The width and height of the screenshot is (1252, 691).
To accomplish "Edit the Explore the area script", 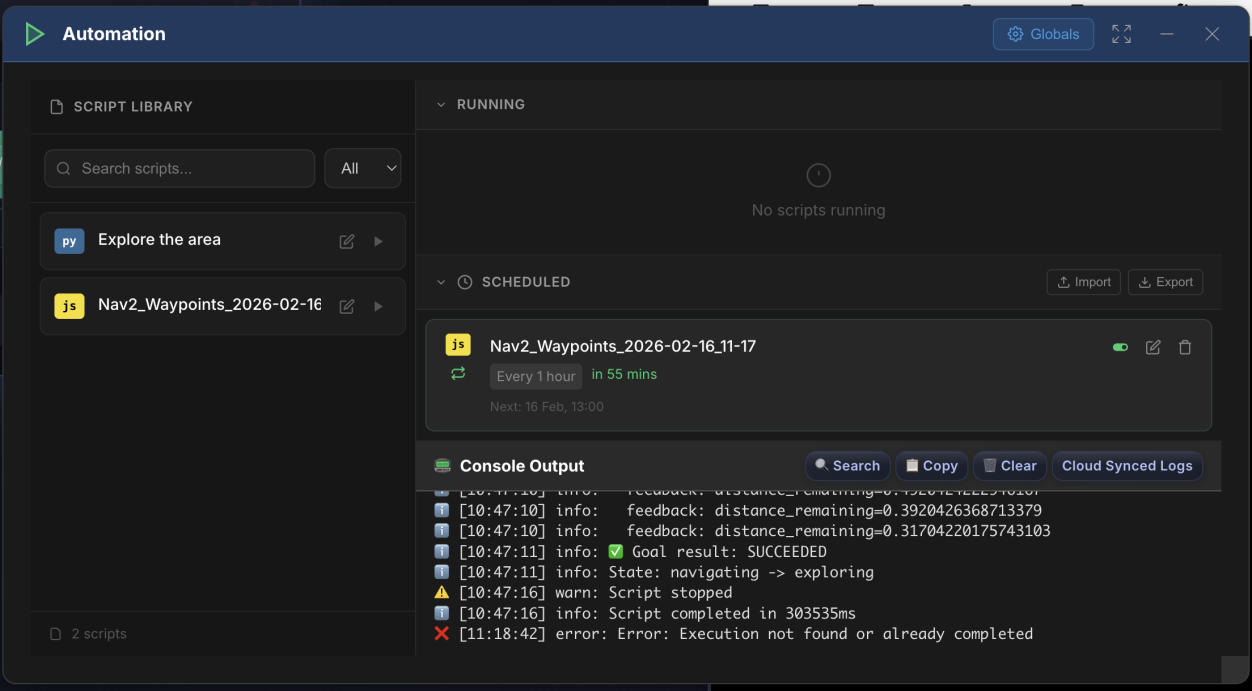I will 346,240.
